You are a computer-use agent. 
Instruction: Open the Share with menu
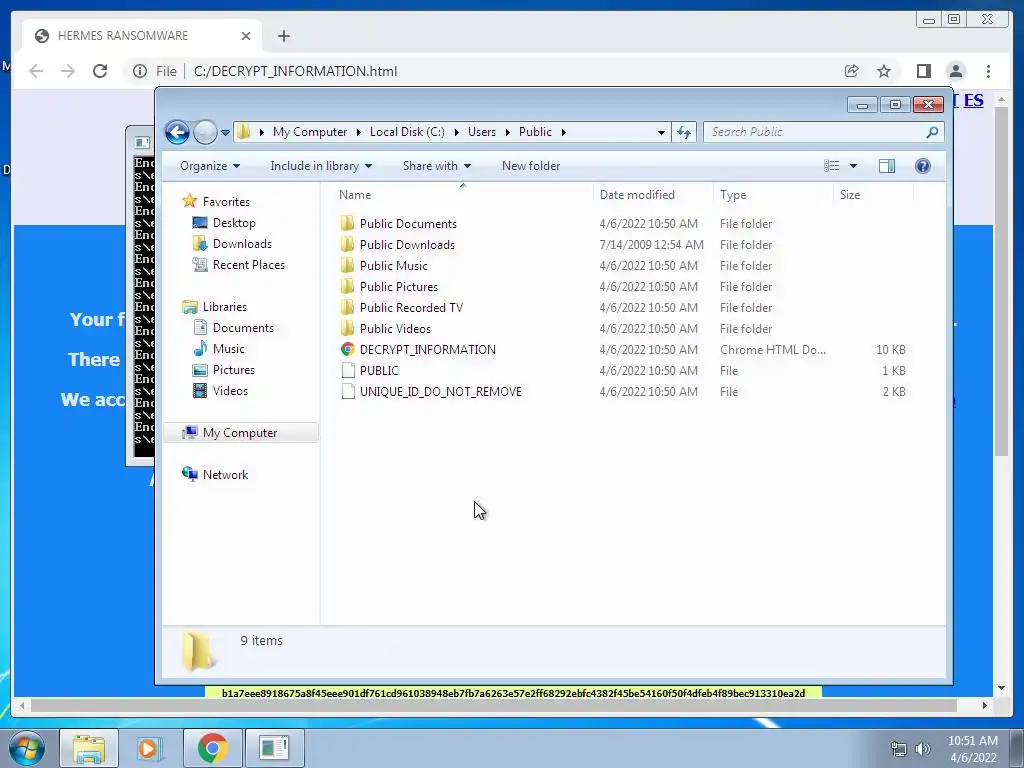pos(436,166)
